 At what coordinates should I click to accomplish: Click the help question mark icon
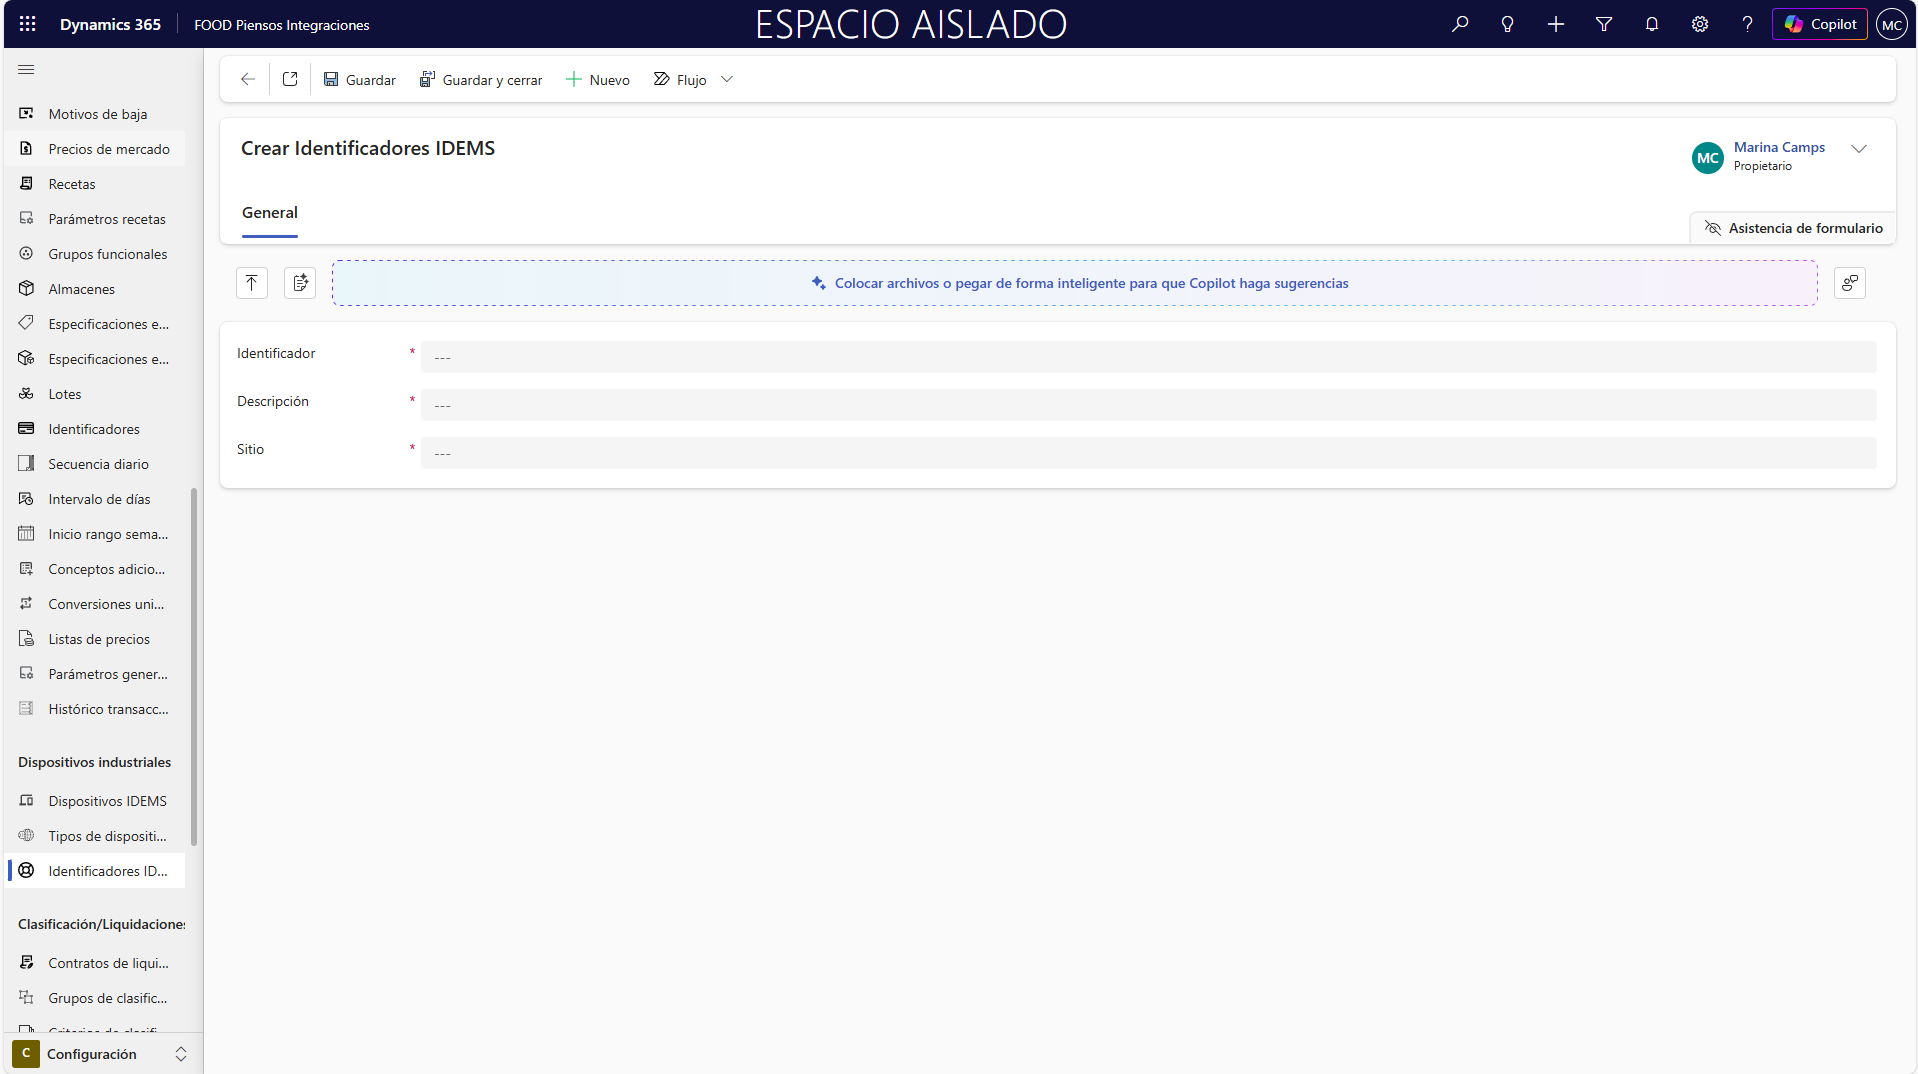coord(1746,24)
